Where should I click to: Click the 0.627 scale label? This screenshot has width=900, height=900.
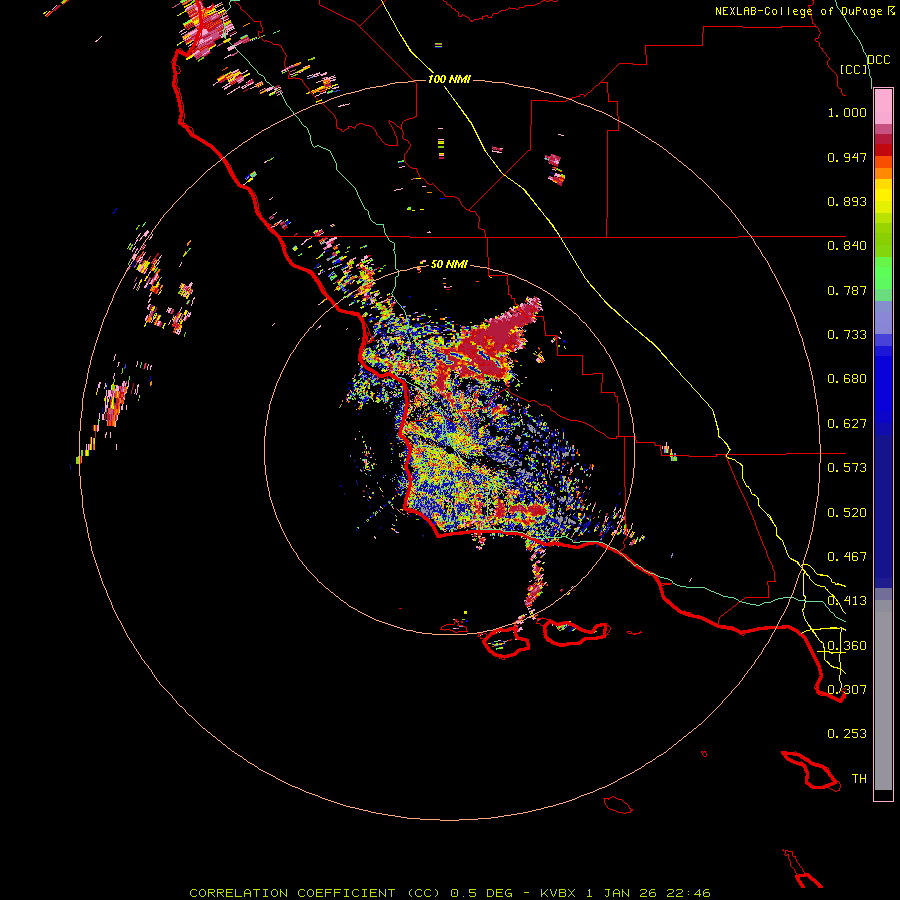pos(847,424)
